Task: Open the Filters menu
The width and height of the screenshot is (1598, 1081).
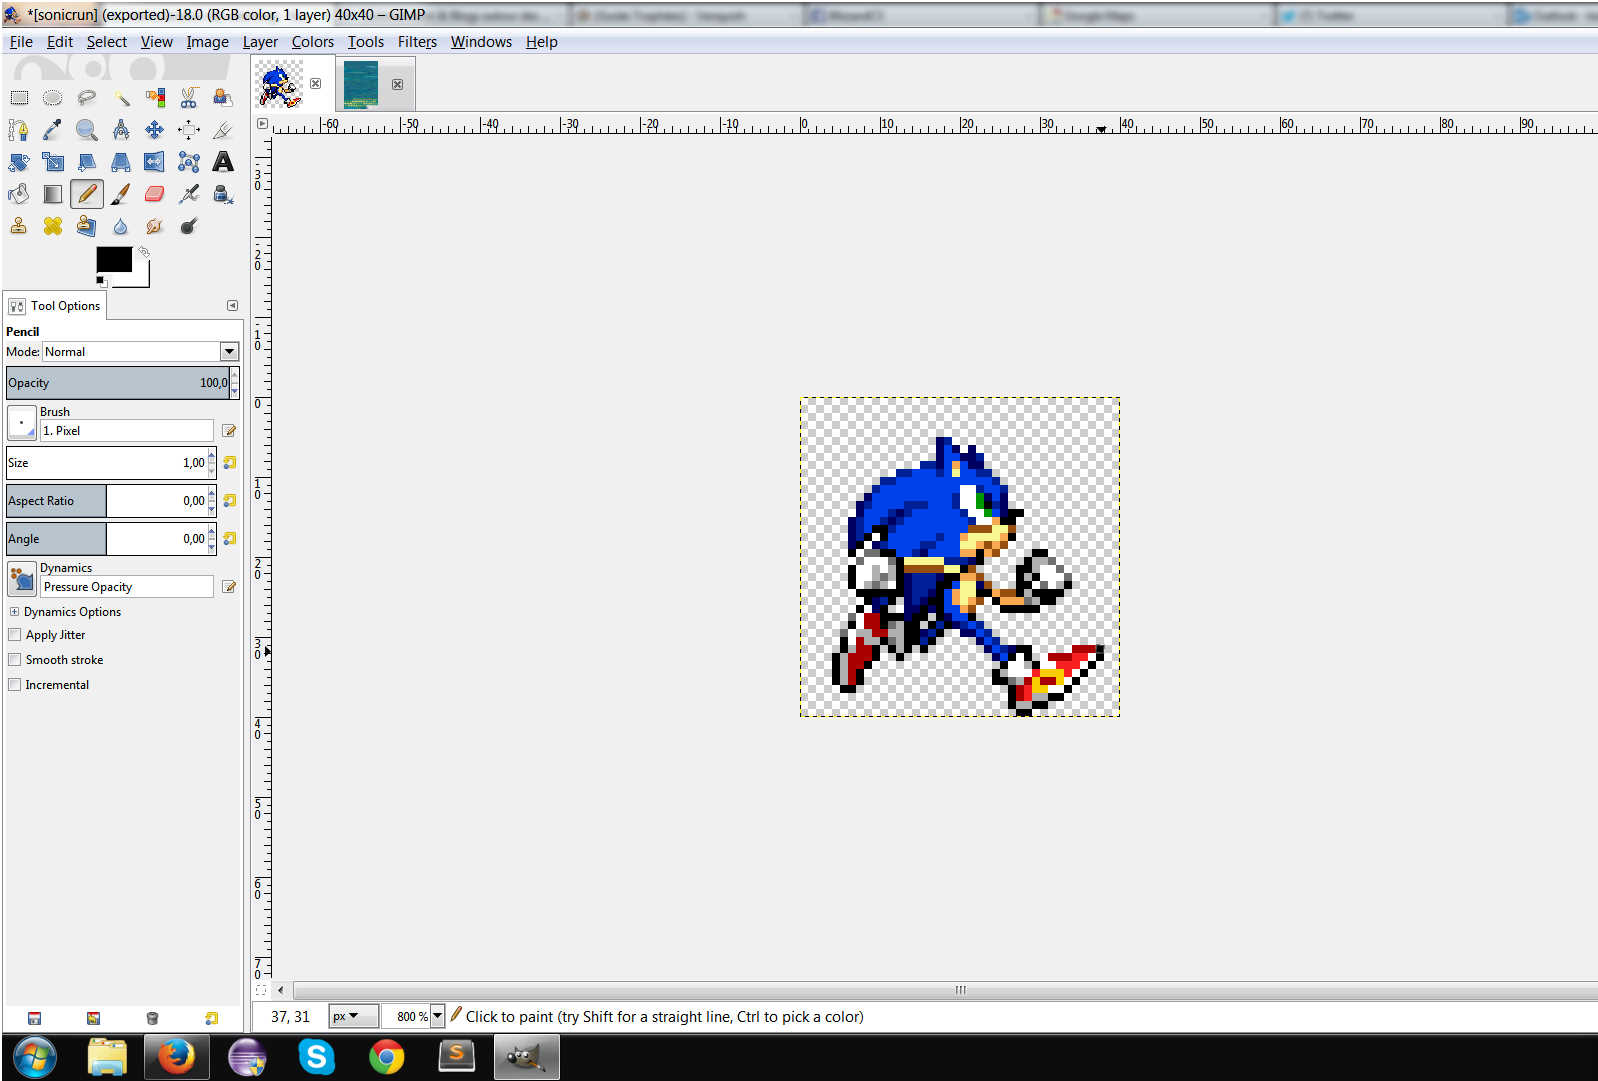Action: click(417, 42)
